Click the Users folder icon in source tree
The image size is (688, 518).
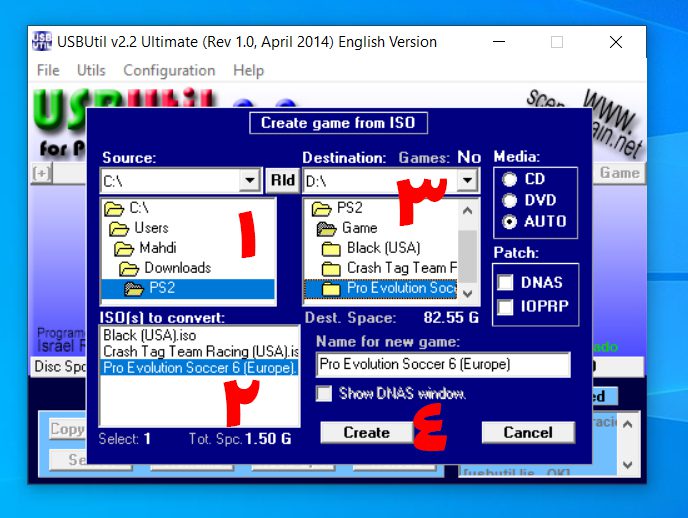(x=119, y=229)
